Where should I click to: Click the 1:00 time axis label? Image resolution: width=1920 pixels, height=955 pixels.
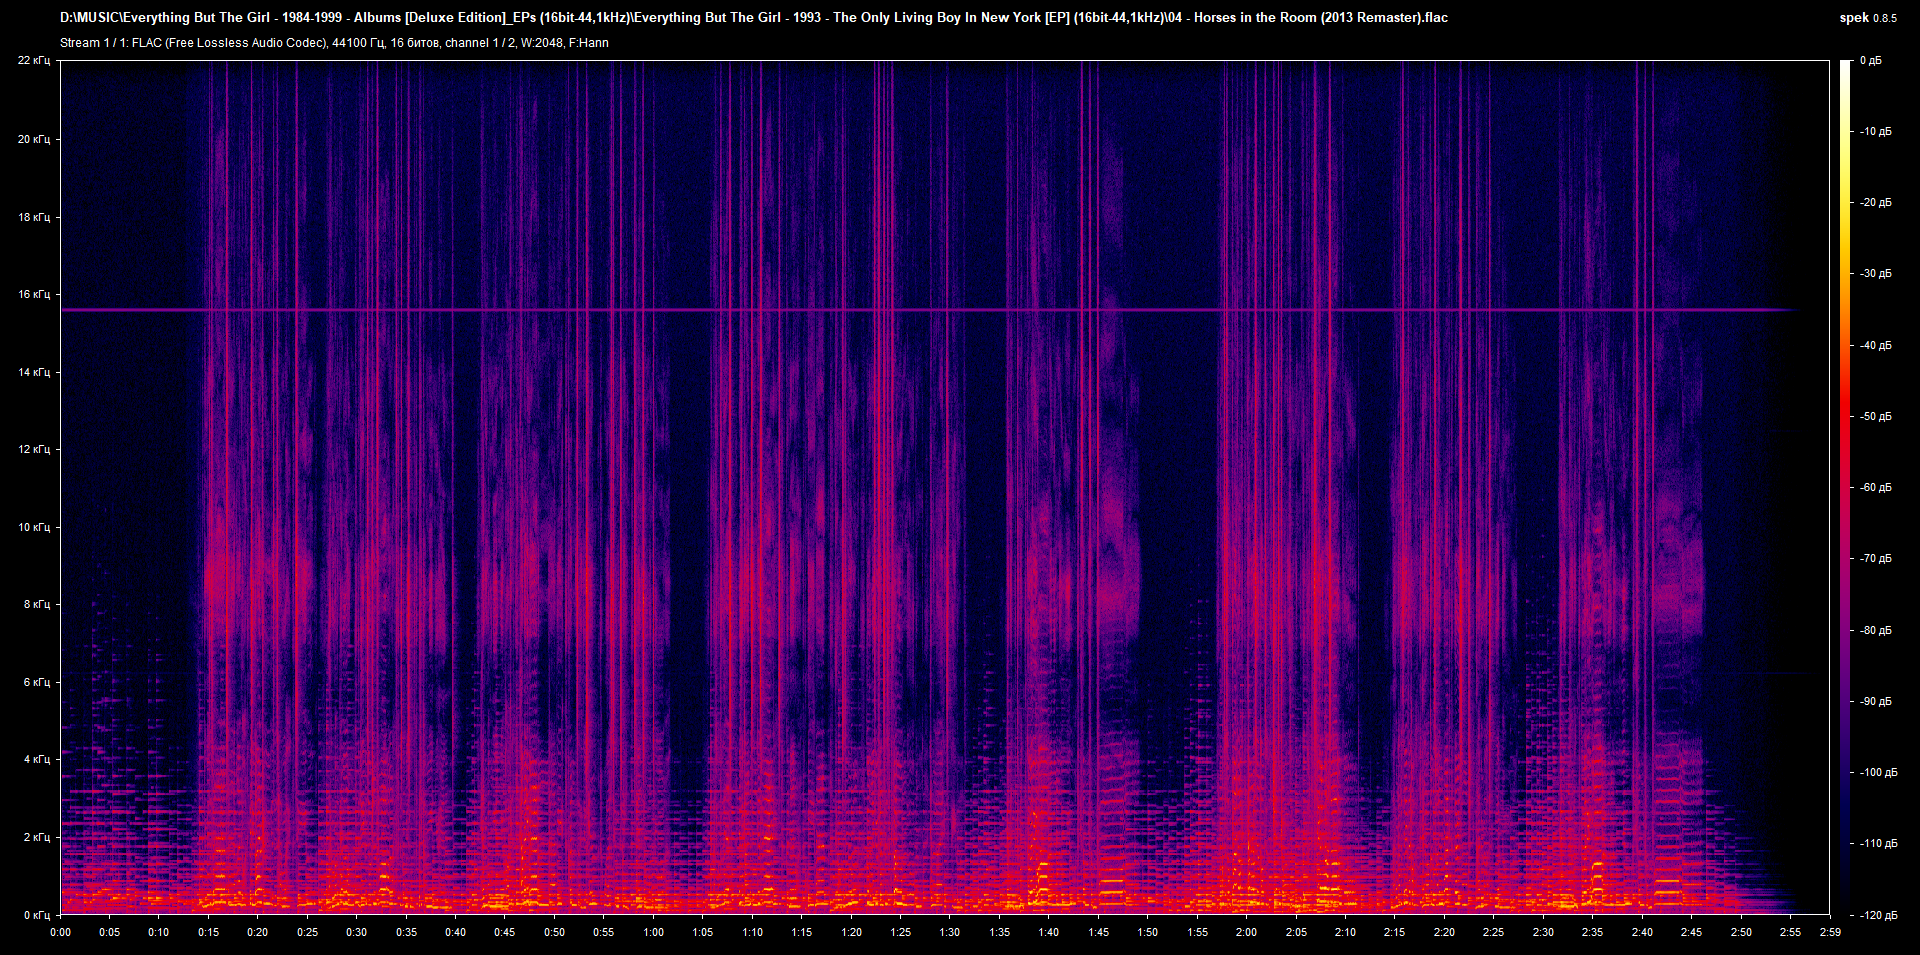tap(653, 932)
